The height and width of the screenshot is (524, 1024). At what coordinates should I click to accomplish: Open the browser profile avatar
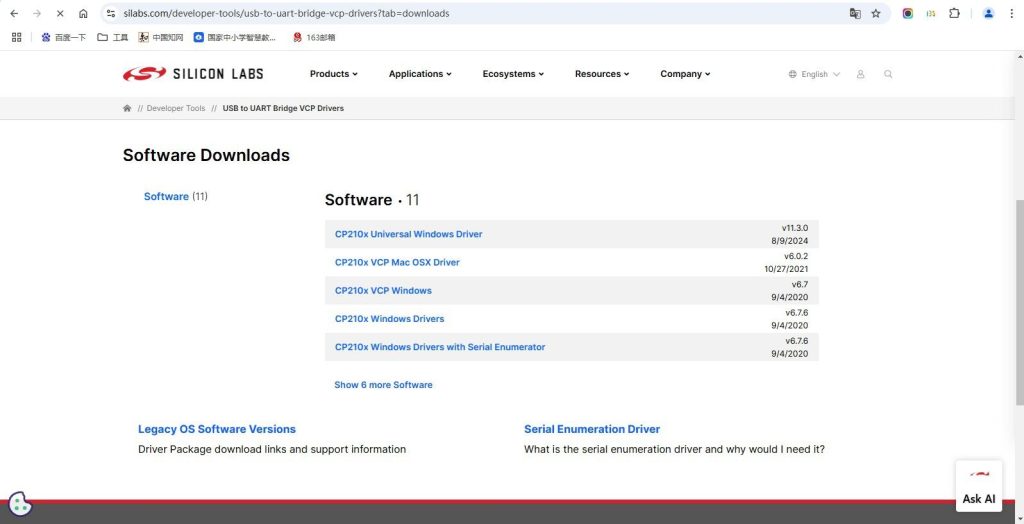988,13
